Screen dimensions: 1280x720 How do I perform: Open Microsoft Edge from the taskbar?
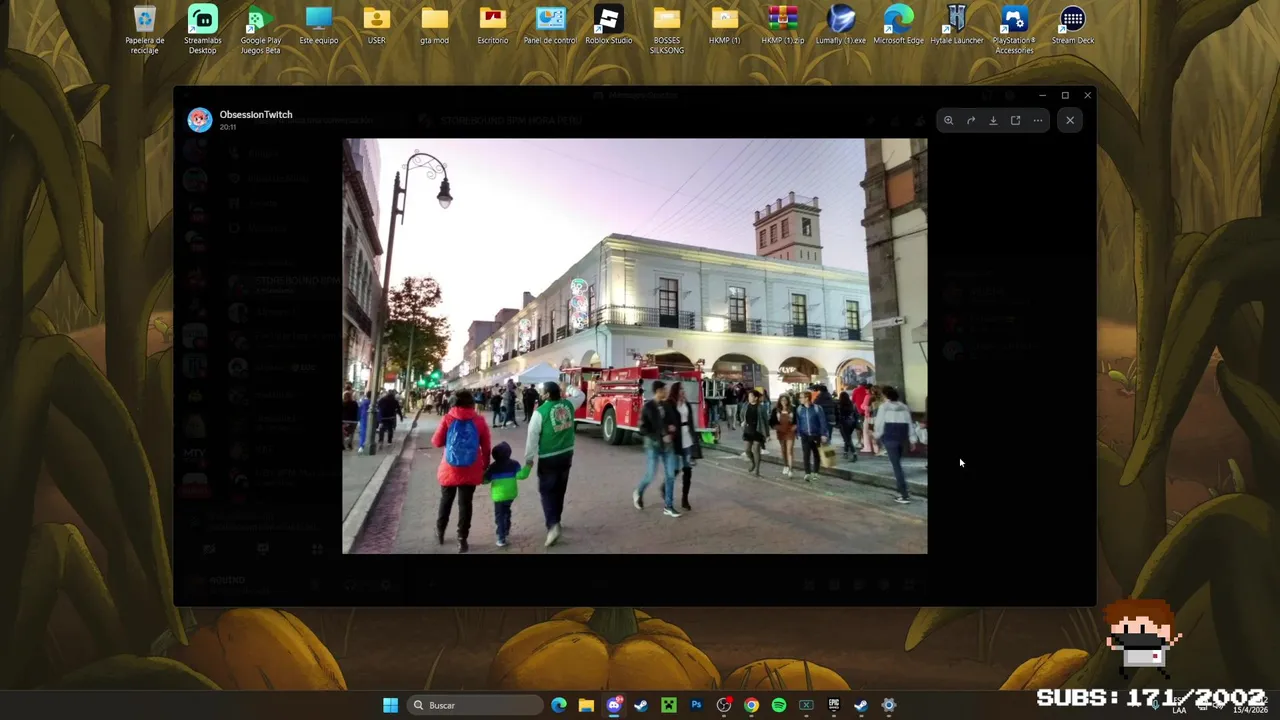tap(559, 706)
